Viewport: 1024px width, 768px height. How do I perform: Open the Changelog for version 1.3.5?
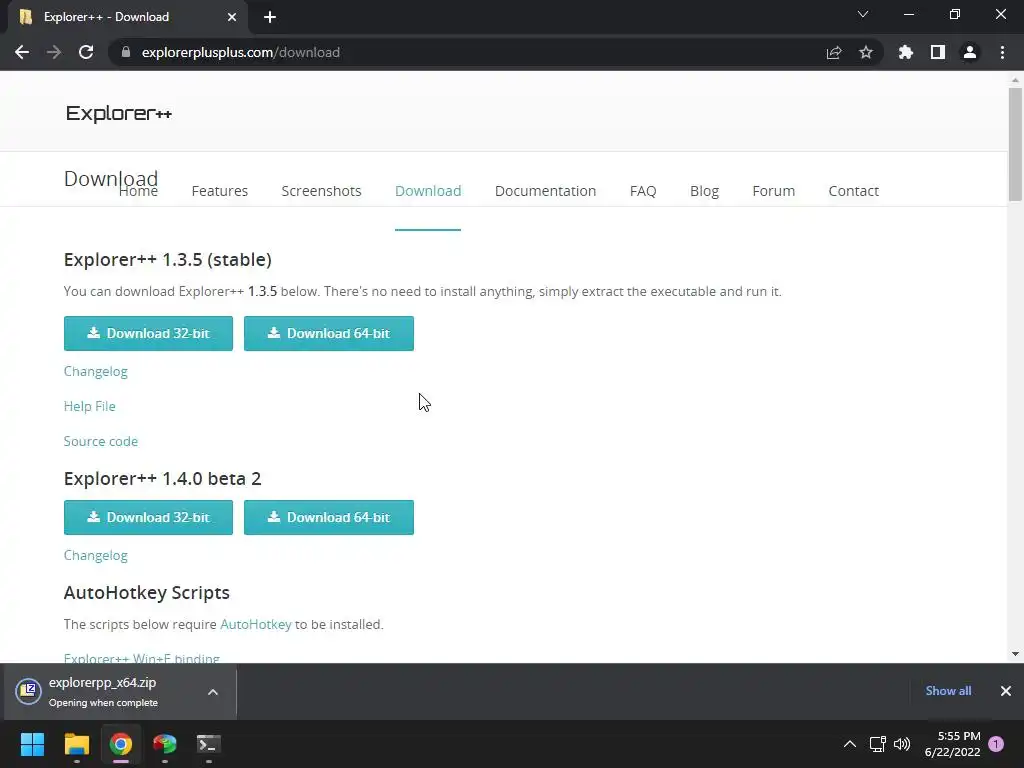[95, 371]
